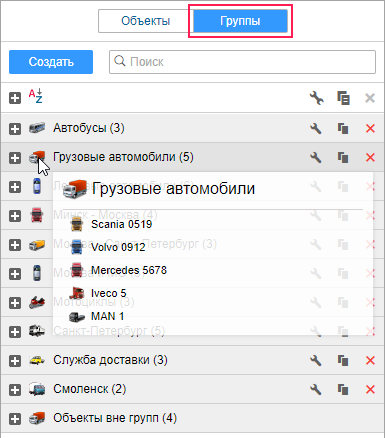Expand Объекты вне групп list

[x=15, y=419]
